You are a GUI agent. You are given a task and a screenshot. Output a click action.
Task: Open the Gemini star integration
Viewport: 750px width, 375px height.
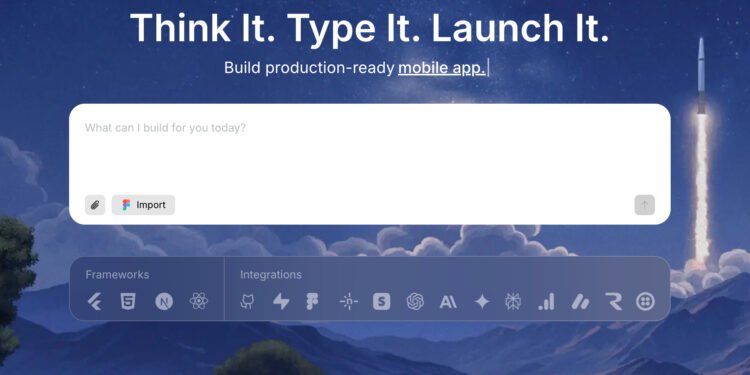point(482,301)
